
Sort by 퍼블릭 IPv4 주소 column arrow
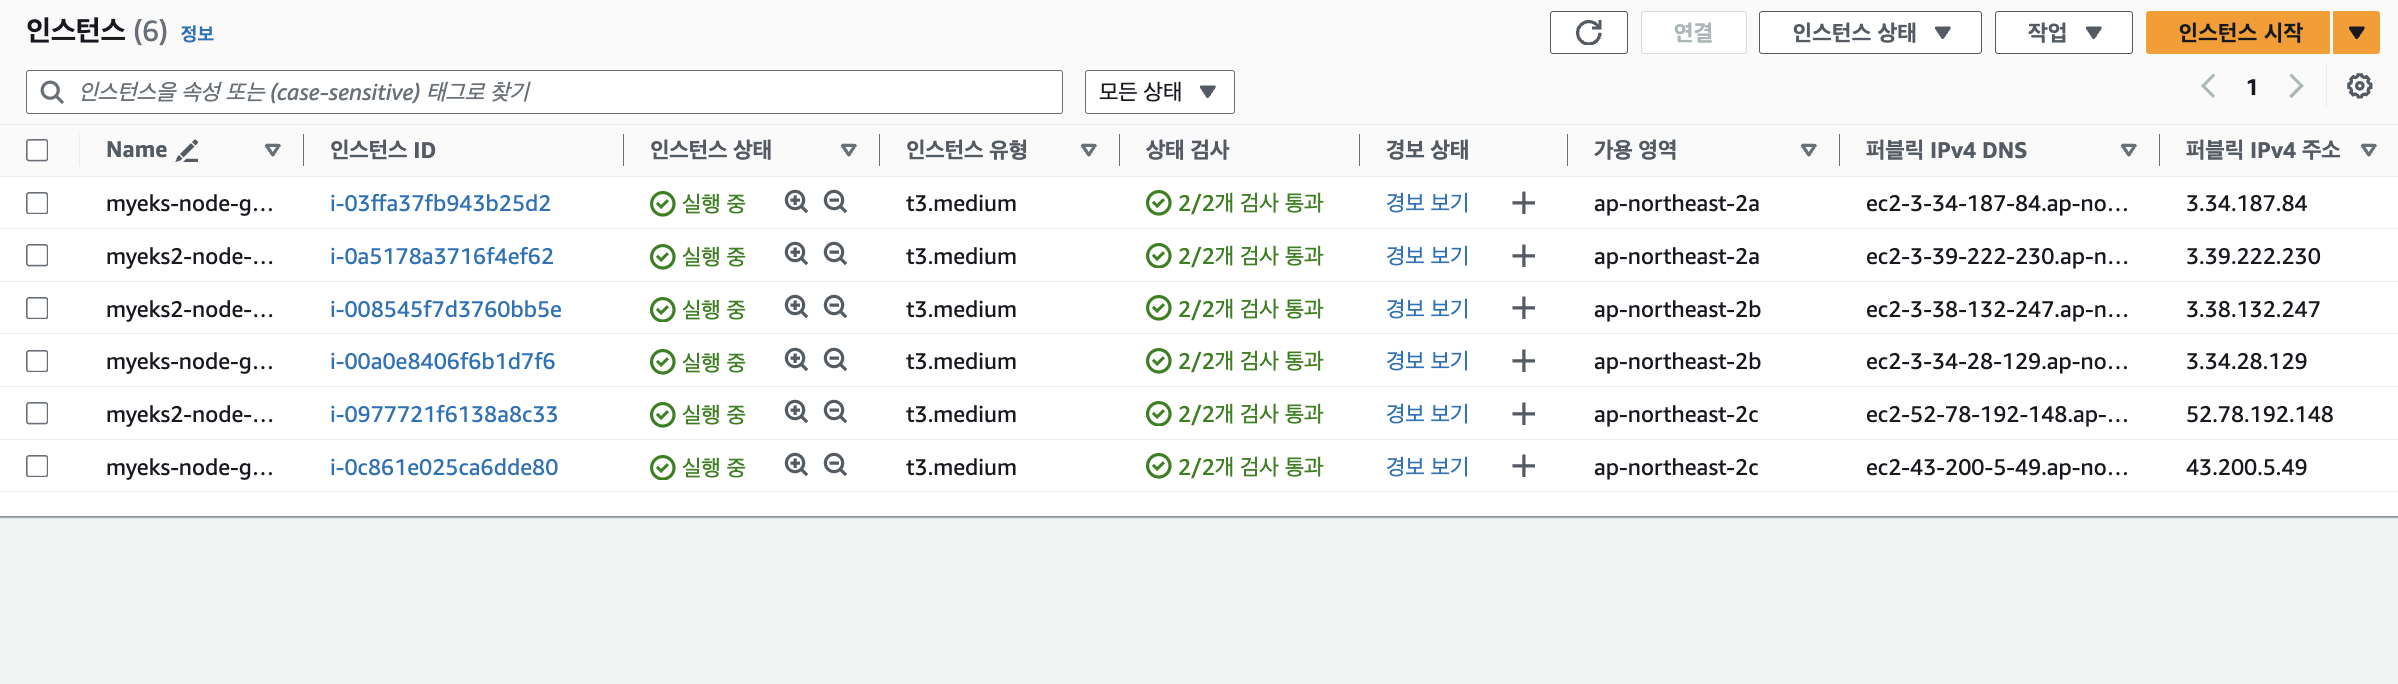[2368, 150]
